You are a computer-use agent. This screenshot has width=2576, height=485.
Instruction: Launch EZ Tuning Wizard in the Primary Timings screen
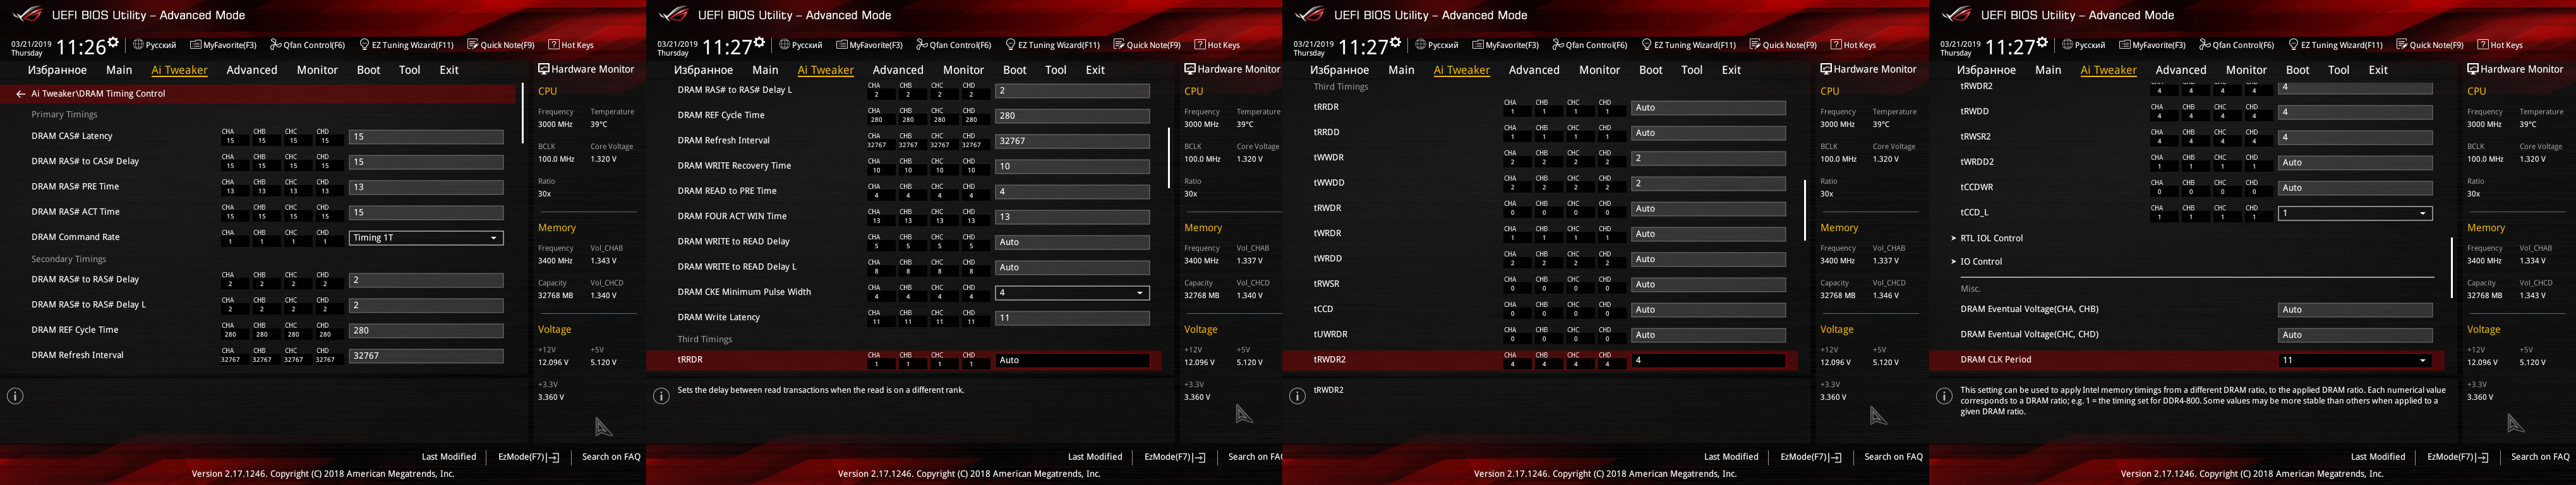[406, 45]
